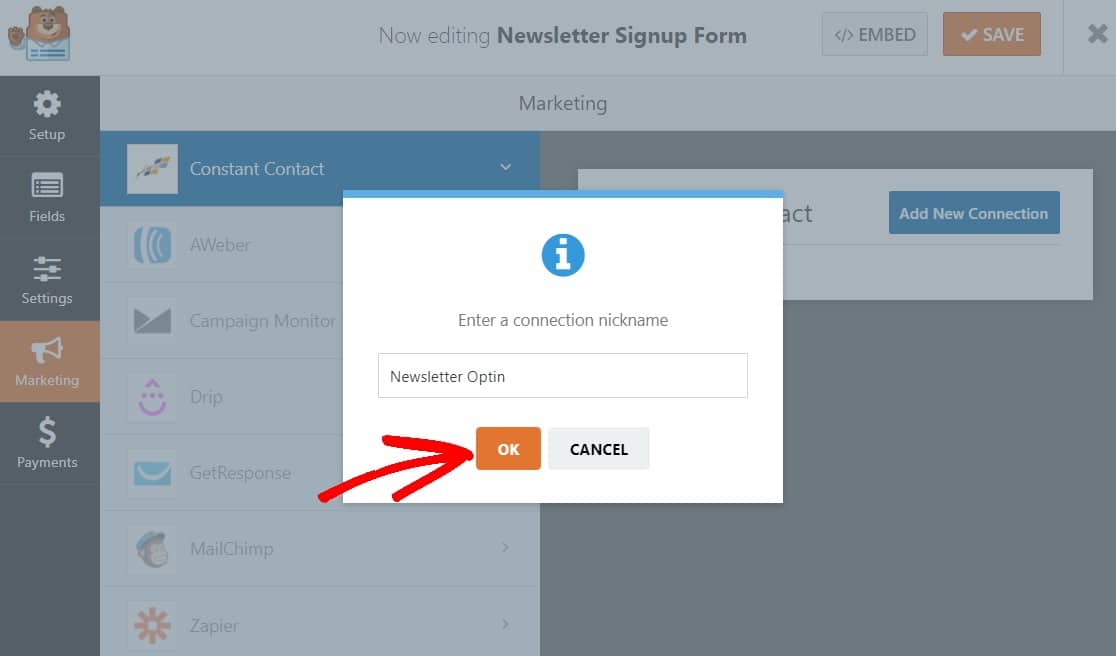Click the connection nickname text field
This screenshot has height=656, width=1116.
pos(562,376)
